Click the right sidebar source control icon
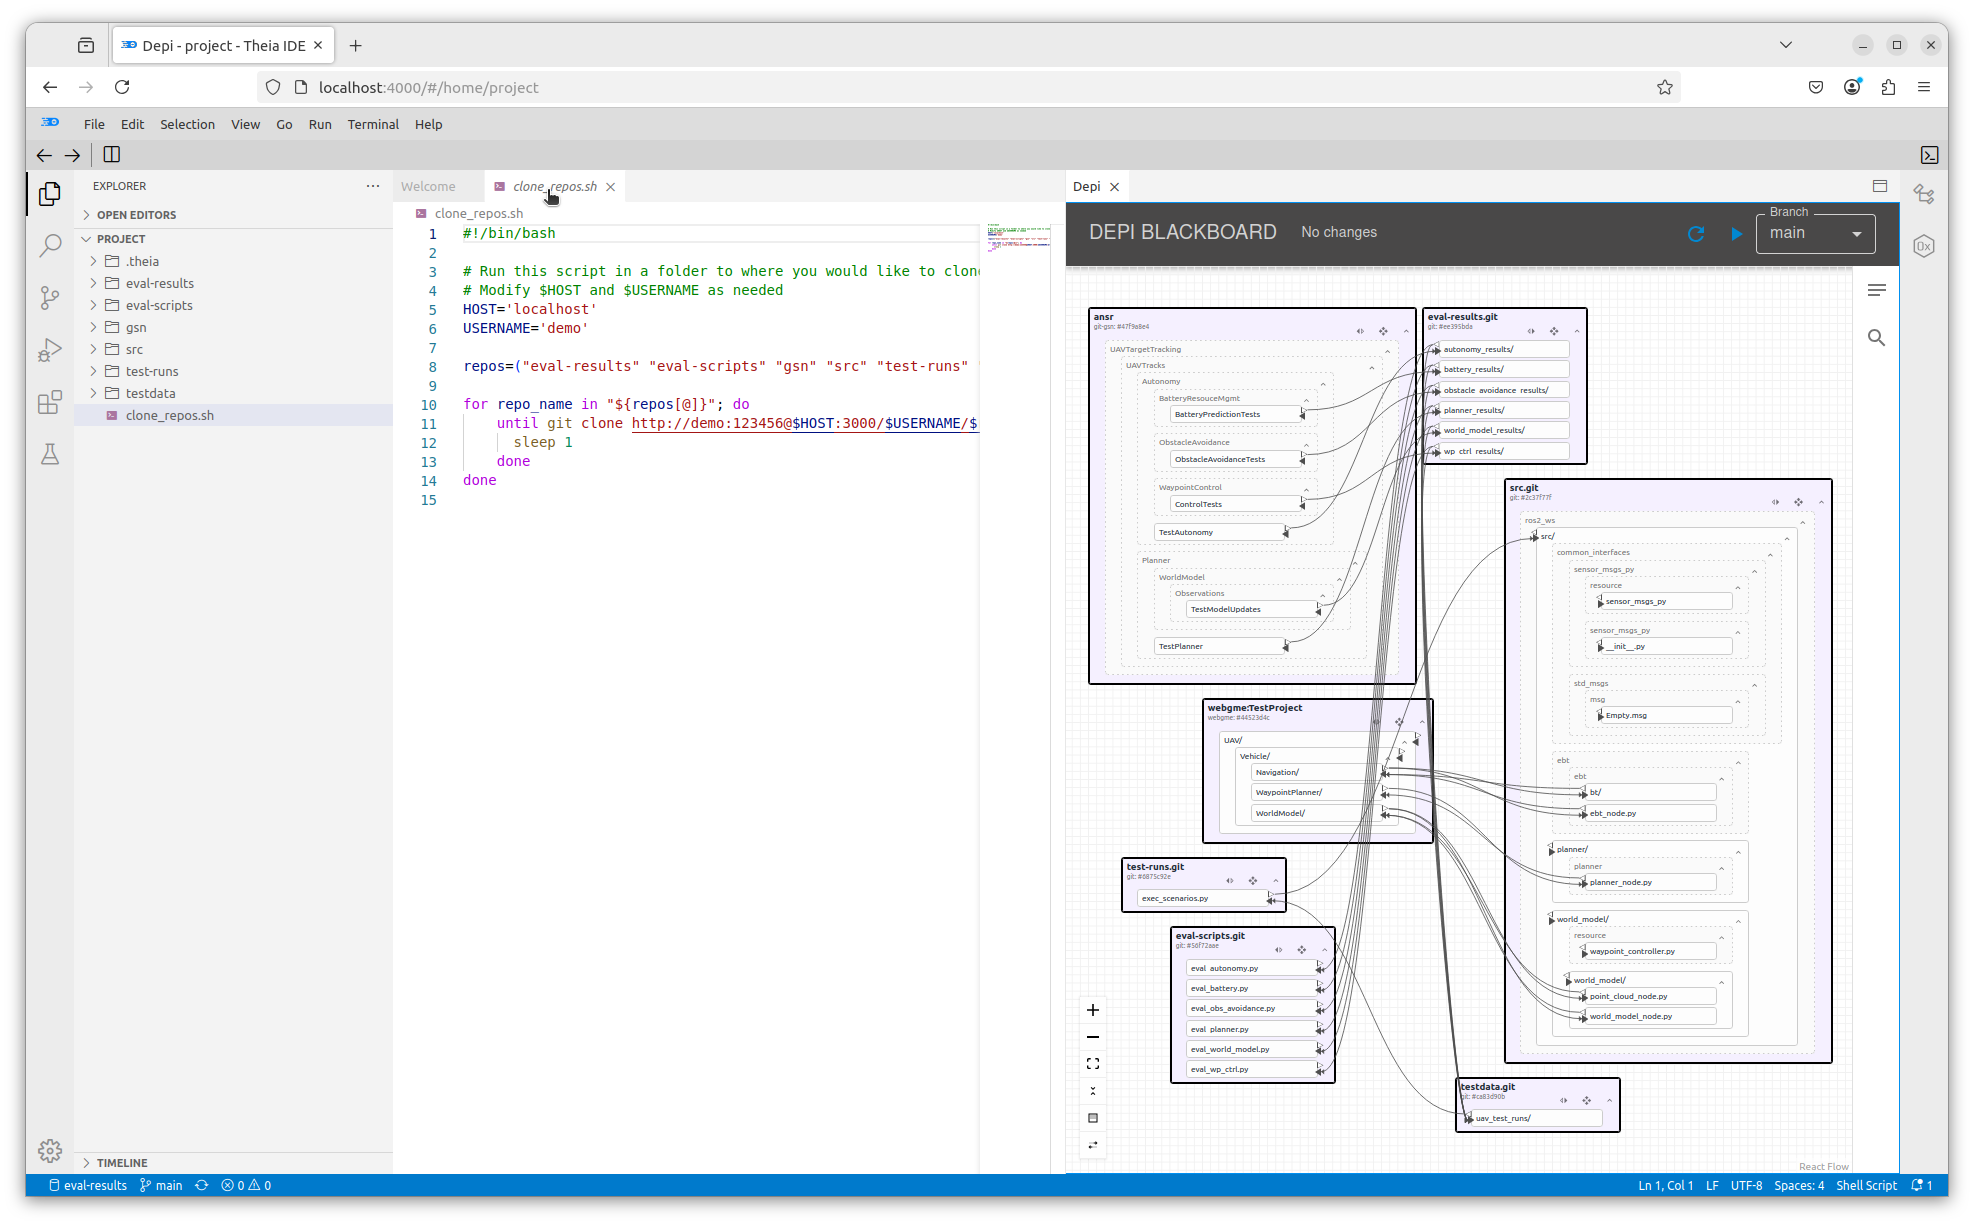Image resolution: width=1974 pixels, height=1225 pixels. tap(1924, 194)
